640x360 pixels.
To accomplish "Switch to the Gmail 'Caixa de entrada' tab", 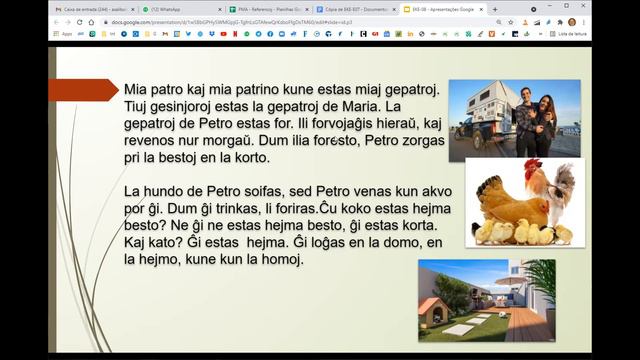I will (95, 9).
